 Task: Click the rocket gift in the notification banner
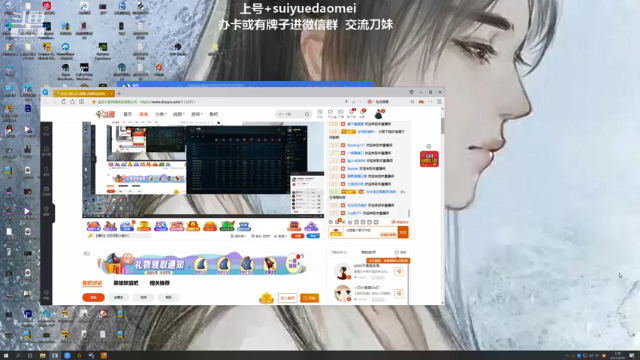click(270, 265)
